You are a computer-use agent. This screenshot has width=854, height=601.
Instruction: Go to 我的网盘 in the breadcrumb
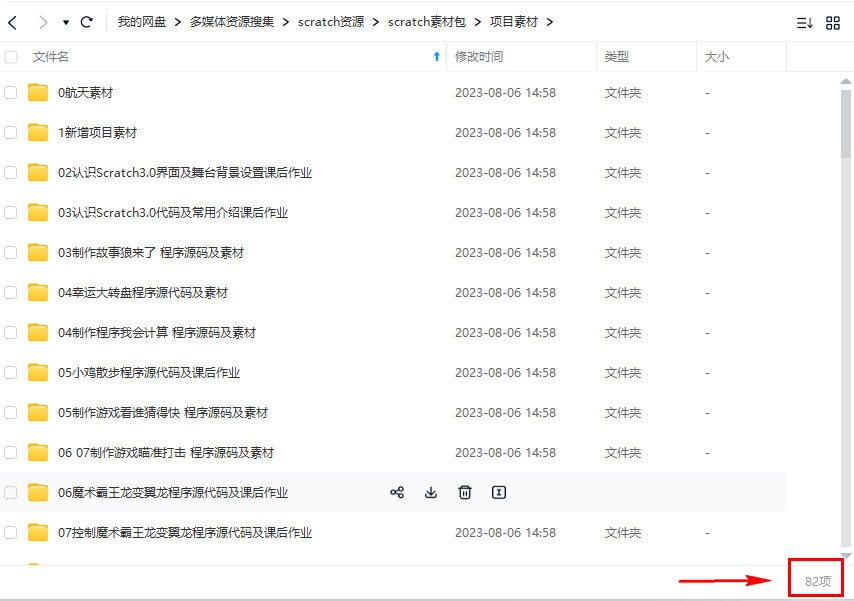pos(142,22)
